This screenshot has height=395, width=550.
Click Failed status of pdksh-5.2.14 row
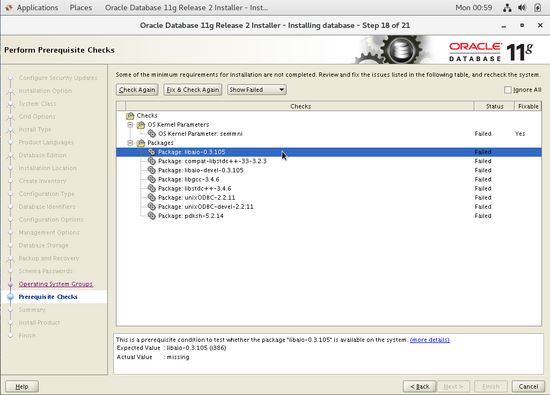point(483,216)
